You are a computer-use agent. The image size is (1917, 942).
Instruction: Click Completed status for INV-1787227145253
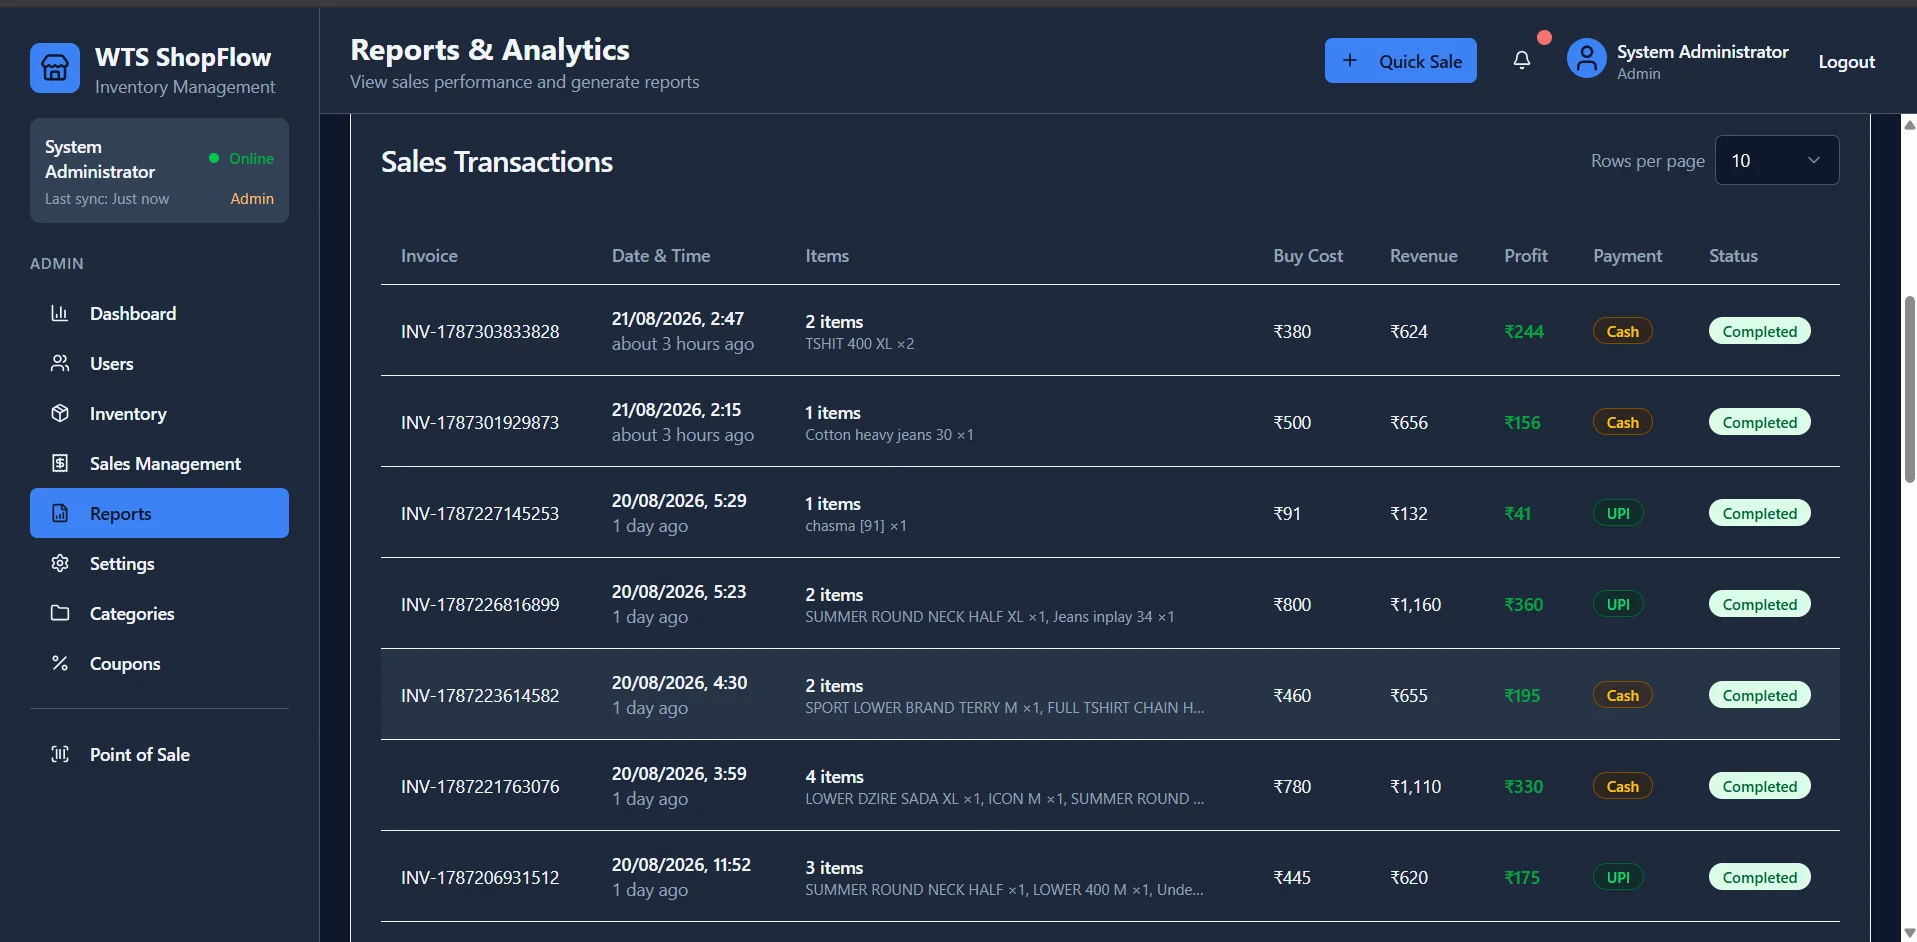(x=1759, y=513)
